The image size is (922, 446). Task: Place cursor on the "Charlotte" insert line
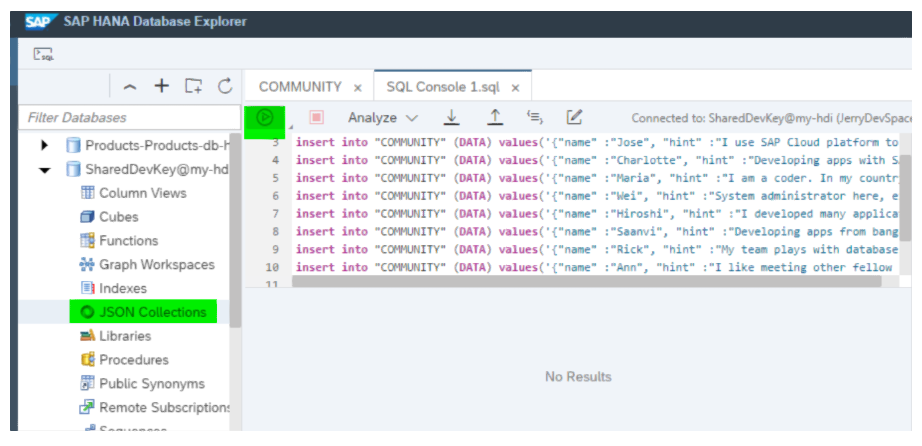597,160
